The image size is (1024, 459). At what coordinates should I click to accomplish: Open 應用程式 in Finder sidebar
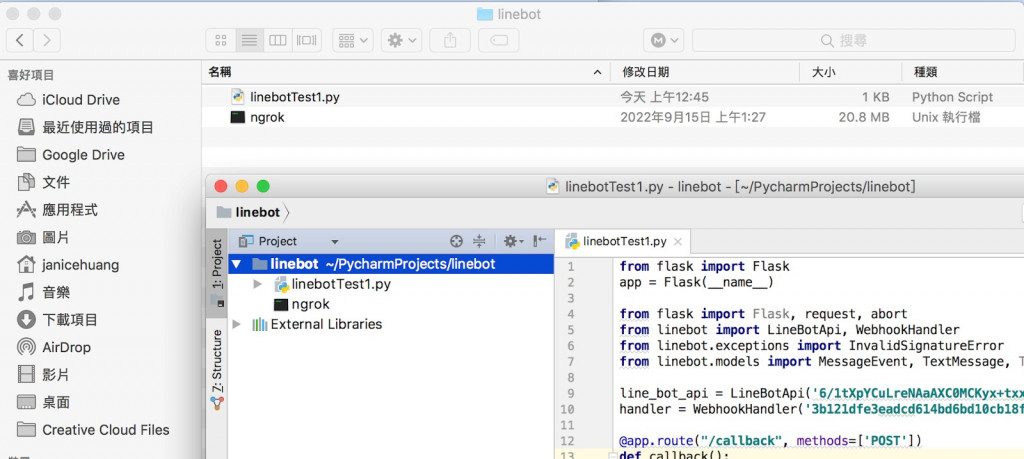[57, 210]
